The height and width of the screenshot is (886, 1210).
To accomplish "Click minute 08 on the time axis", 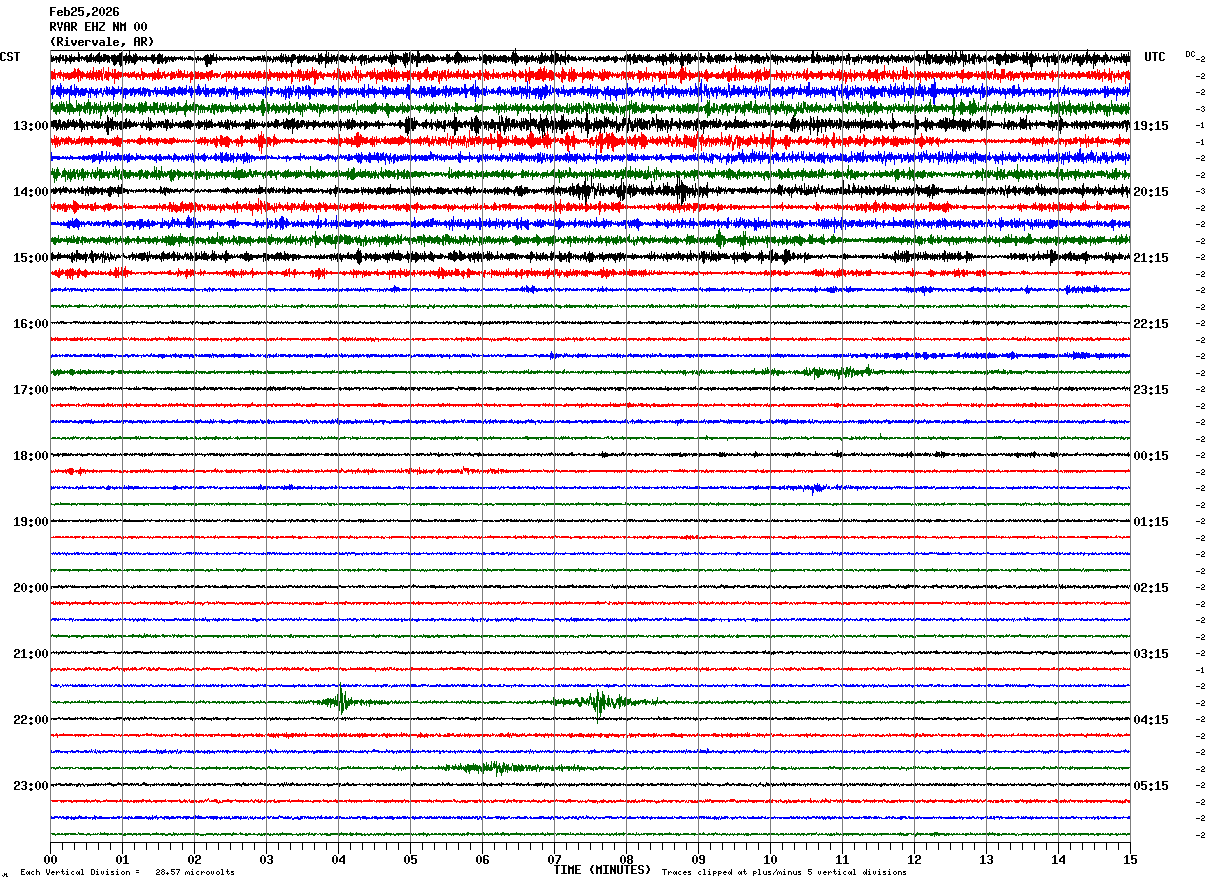I will (x=626, y=859).
